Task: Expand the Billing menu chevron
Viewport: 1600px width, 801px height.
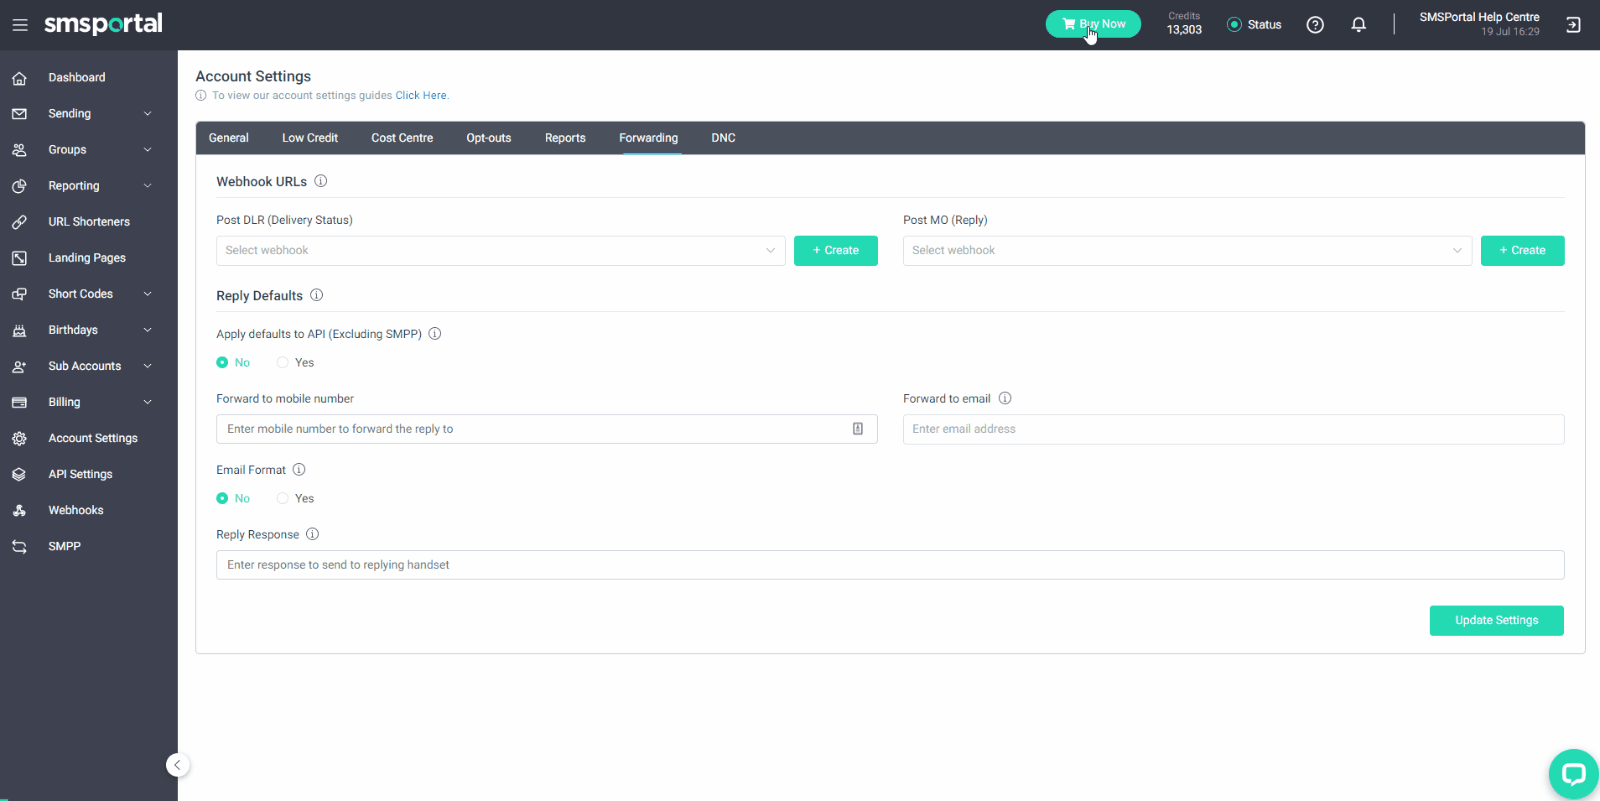Action: point(148,402)
